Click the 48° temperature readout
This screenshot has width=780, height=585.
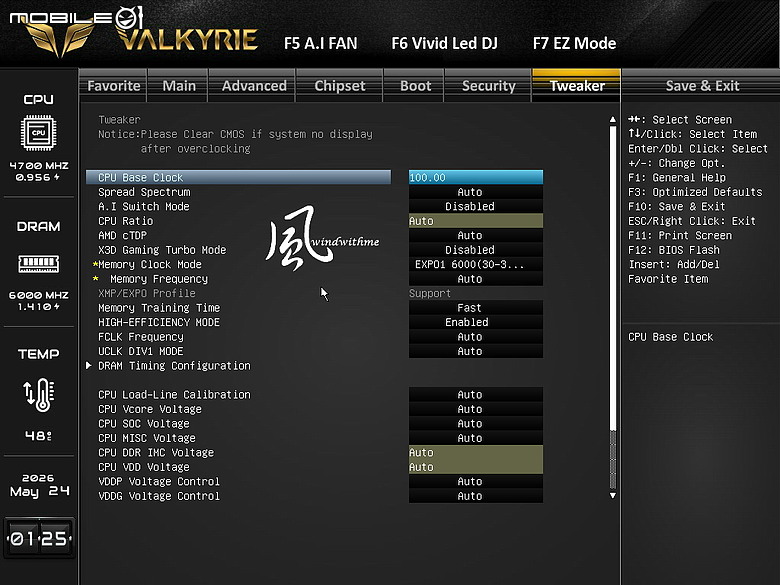tap(38, 436)
